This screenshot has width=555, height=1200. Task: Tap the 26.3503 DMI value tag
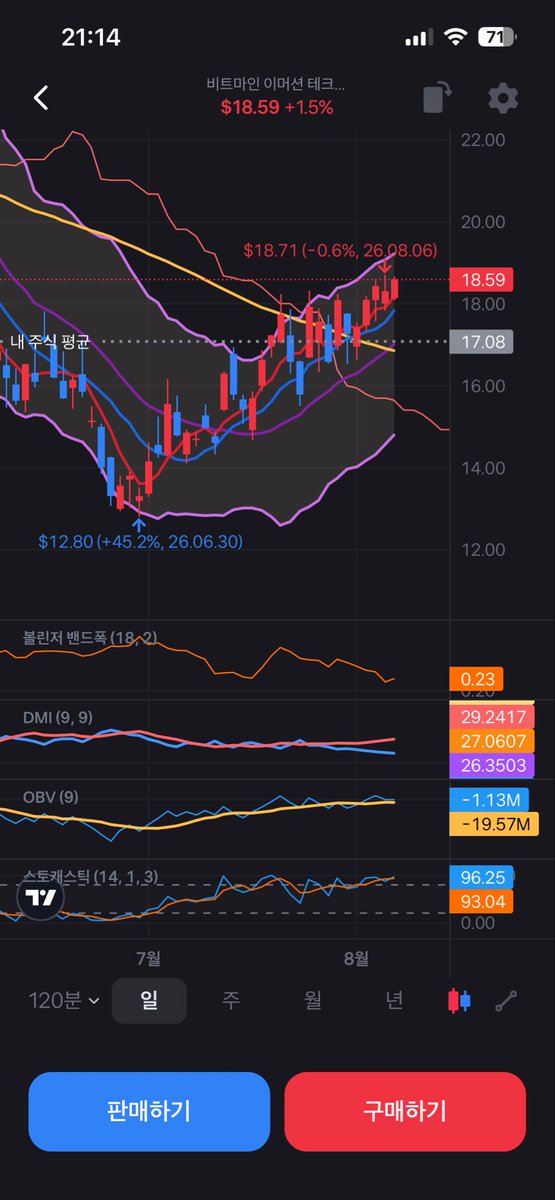click(492, 766)
